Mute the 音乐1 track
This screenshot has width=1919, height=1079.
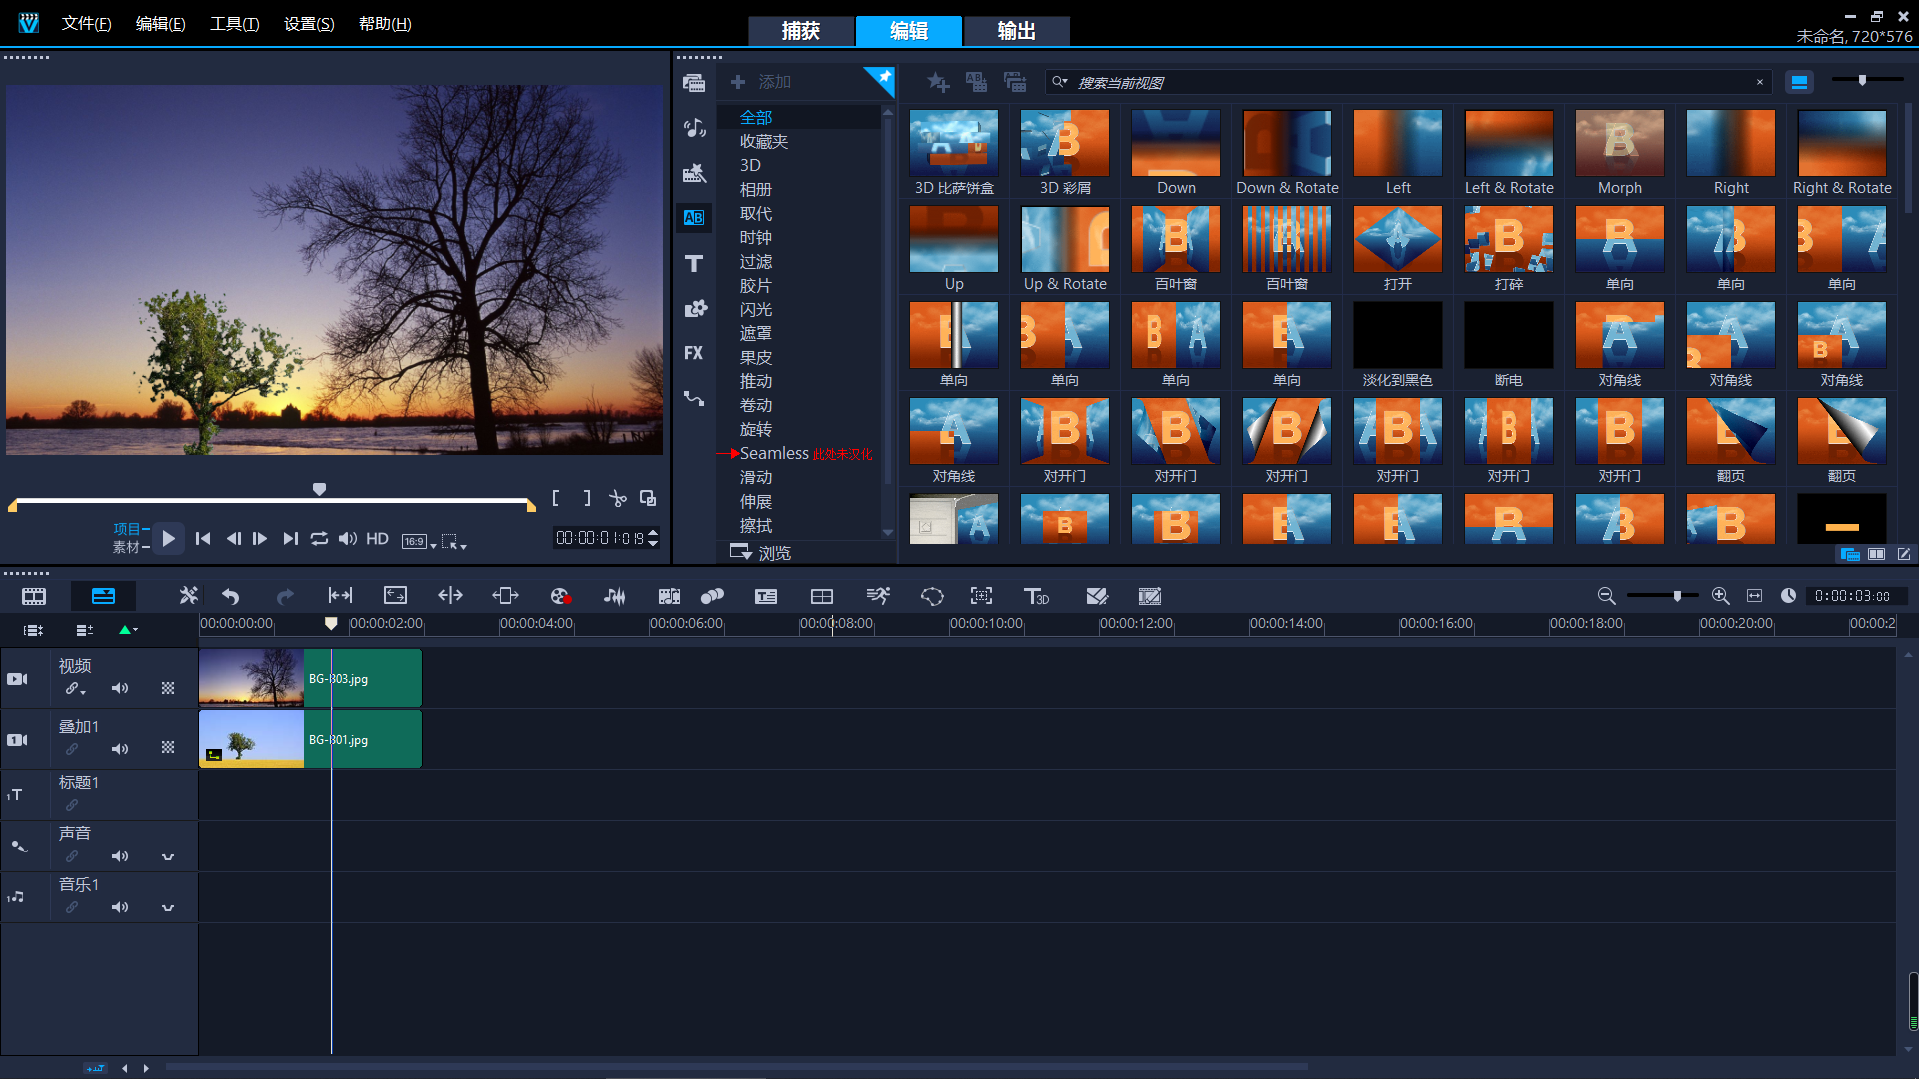(x=120, y=907)
